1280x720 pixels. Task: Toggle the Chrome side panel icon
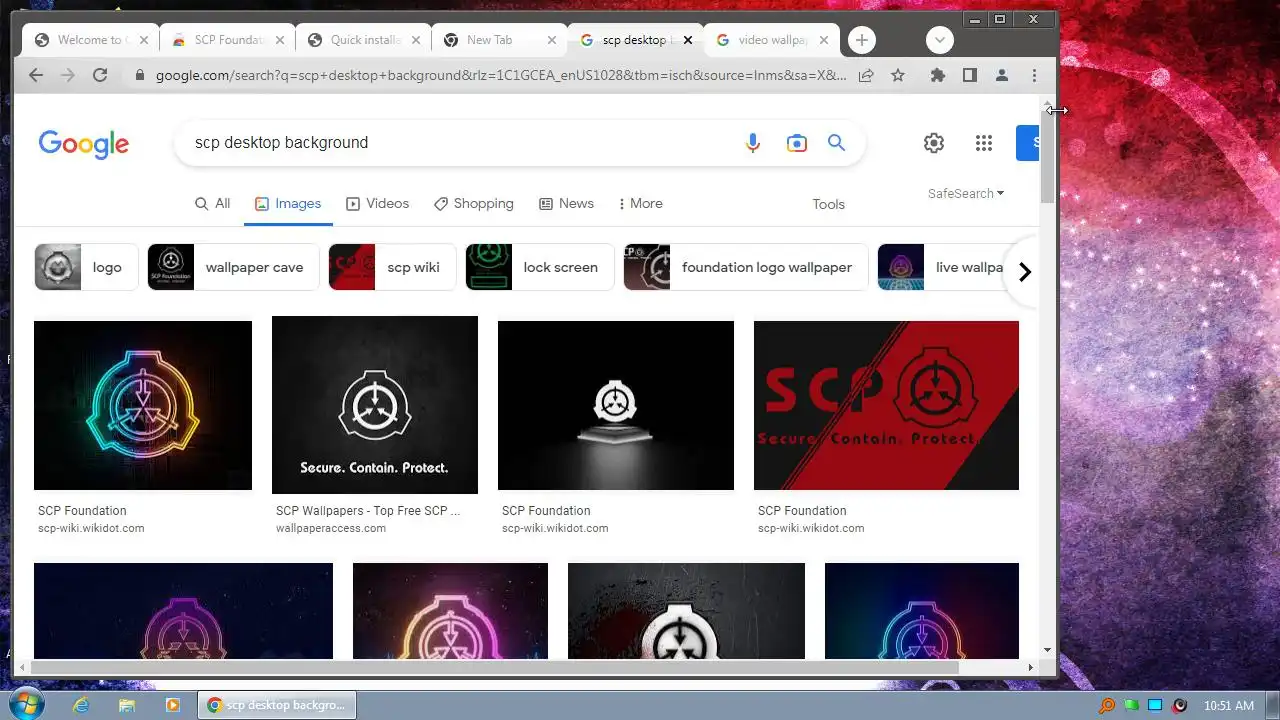(x=969, y=75)
